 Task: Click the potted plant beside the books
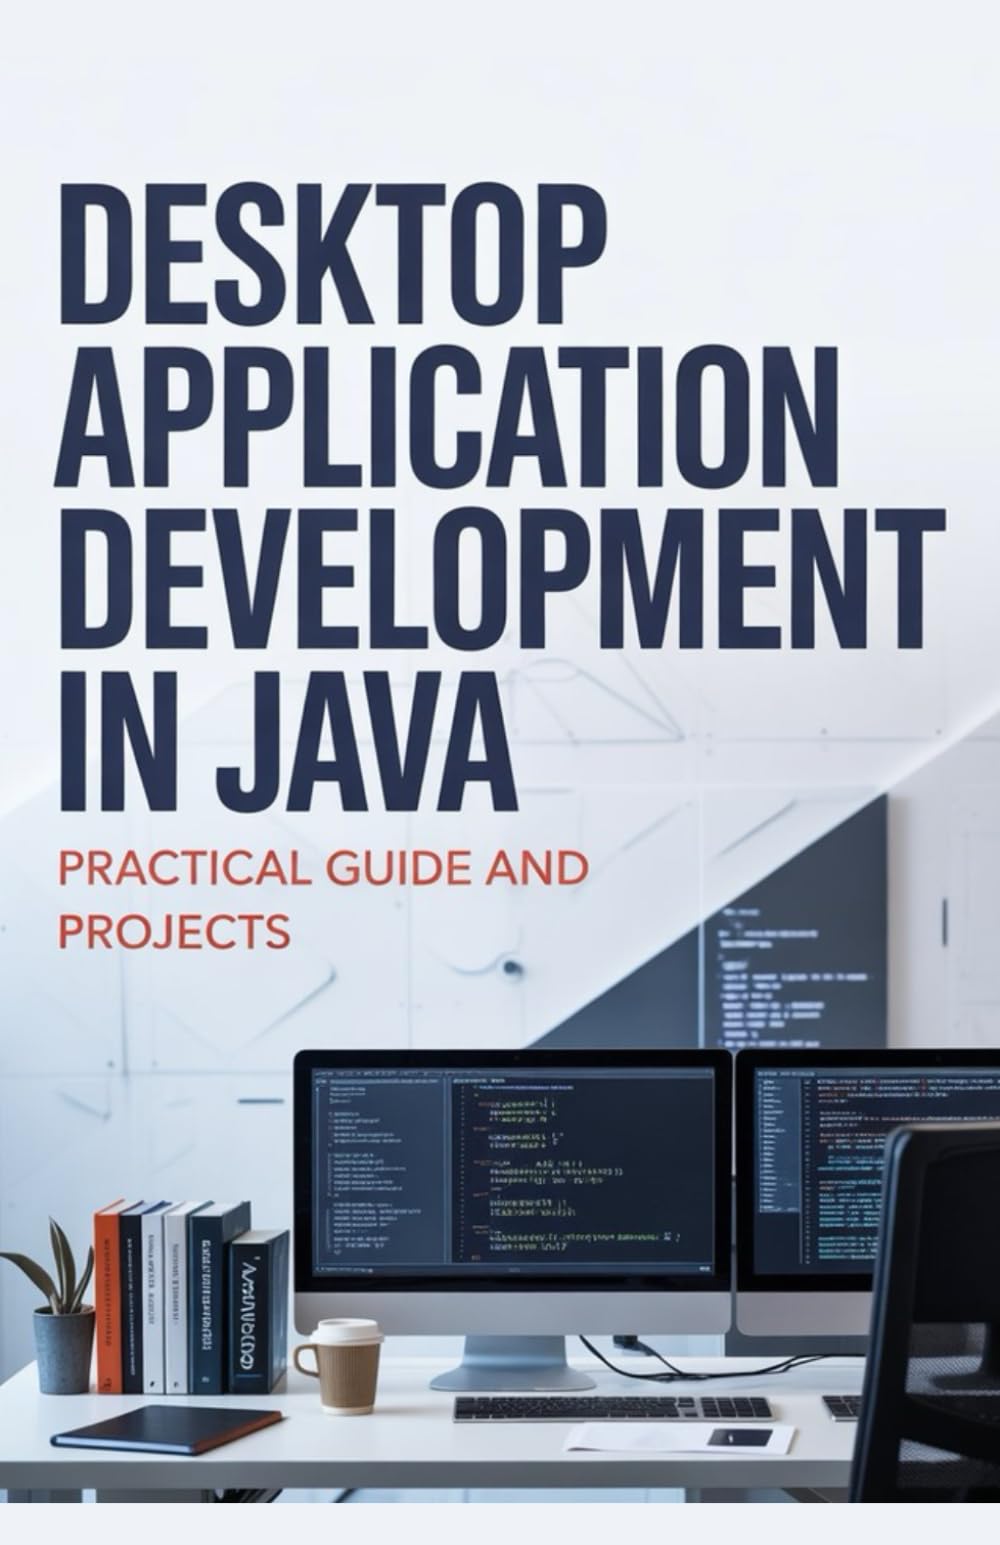(x=50, y=1306)
